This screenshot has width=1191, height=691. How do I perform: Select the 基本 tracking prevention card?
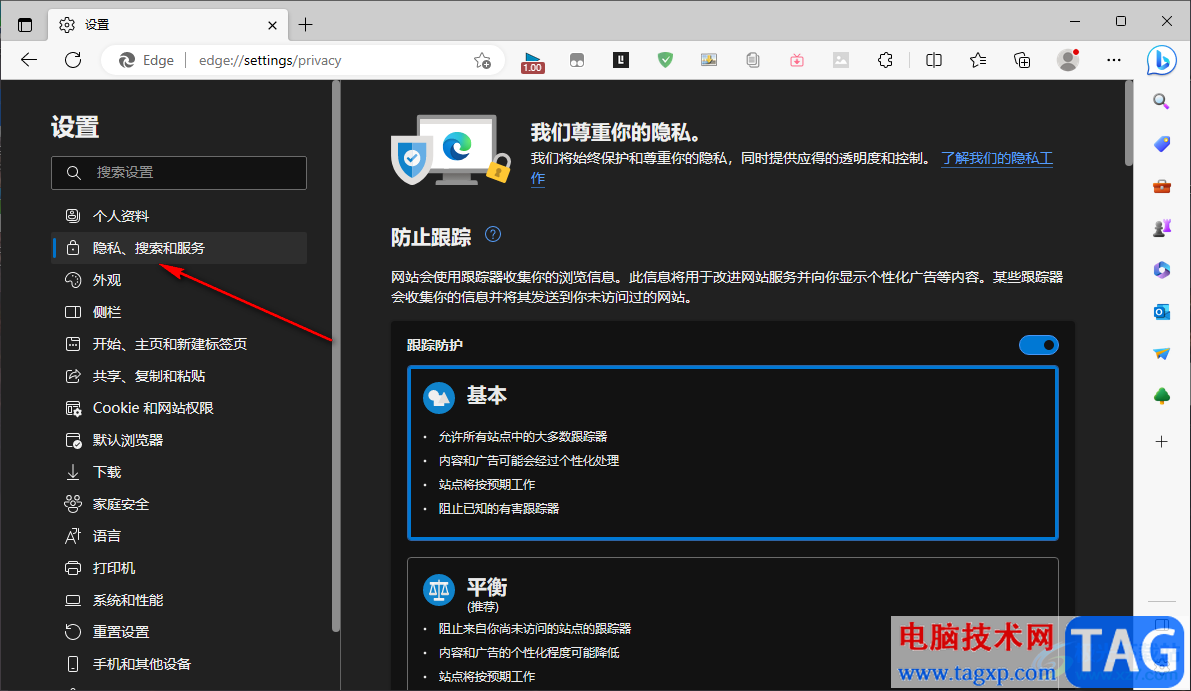[733, 453]
